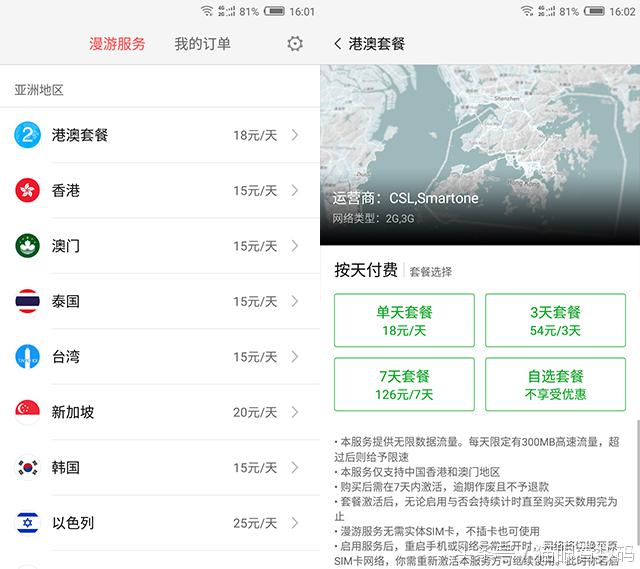Tap the 香港 list item label

point(65,191)
